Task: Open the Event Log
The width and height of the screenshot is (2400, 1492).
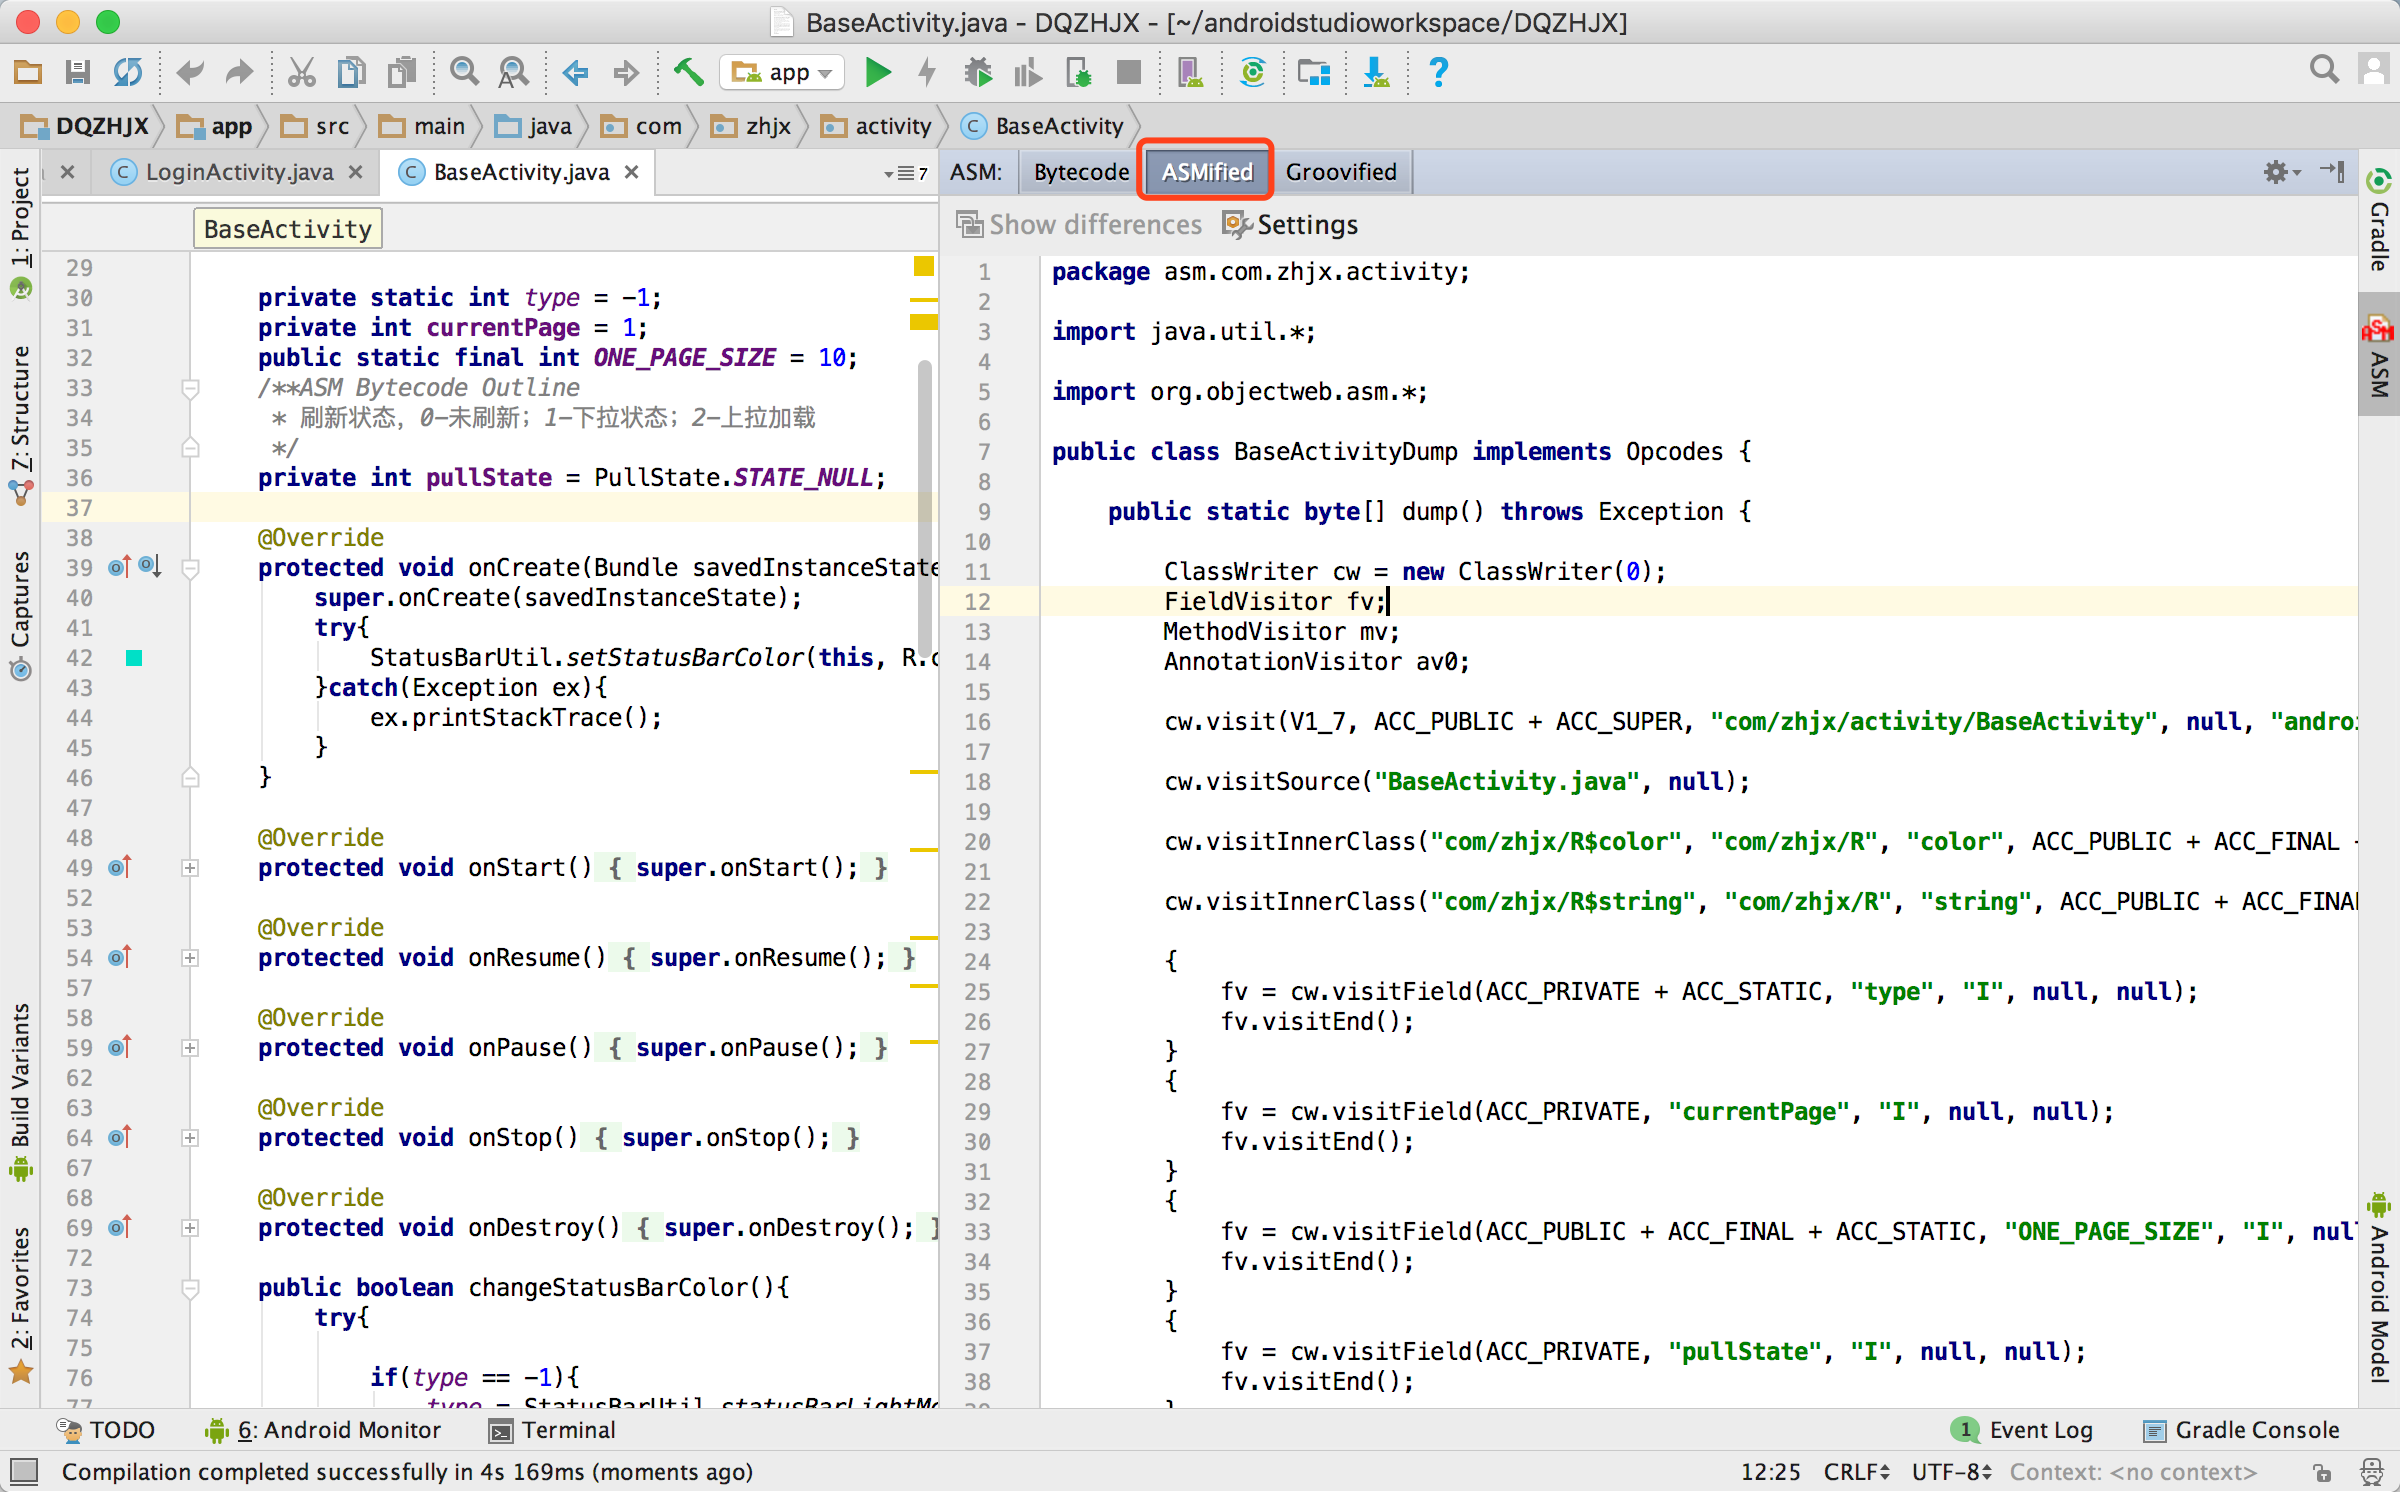Action: [2024, 1430]
